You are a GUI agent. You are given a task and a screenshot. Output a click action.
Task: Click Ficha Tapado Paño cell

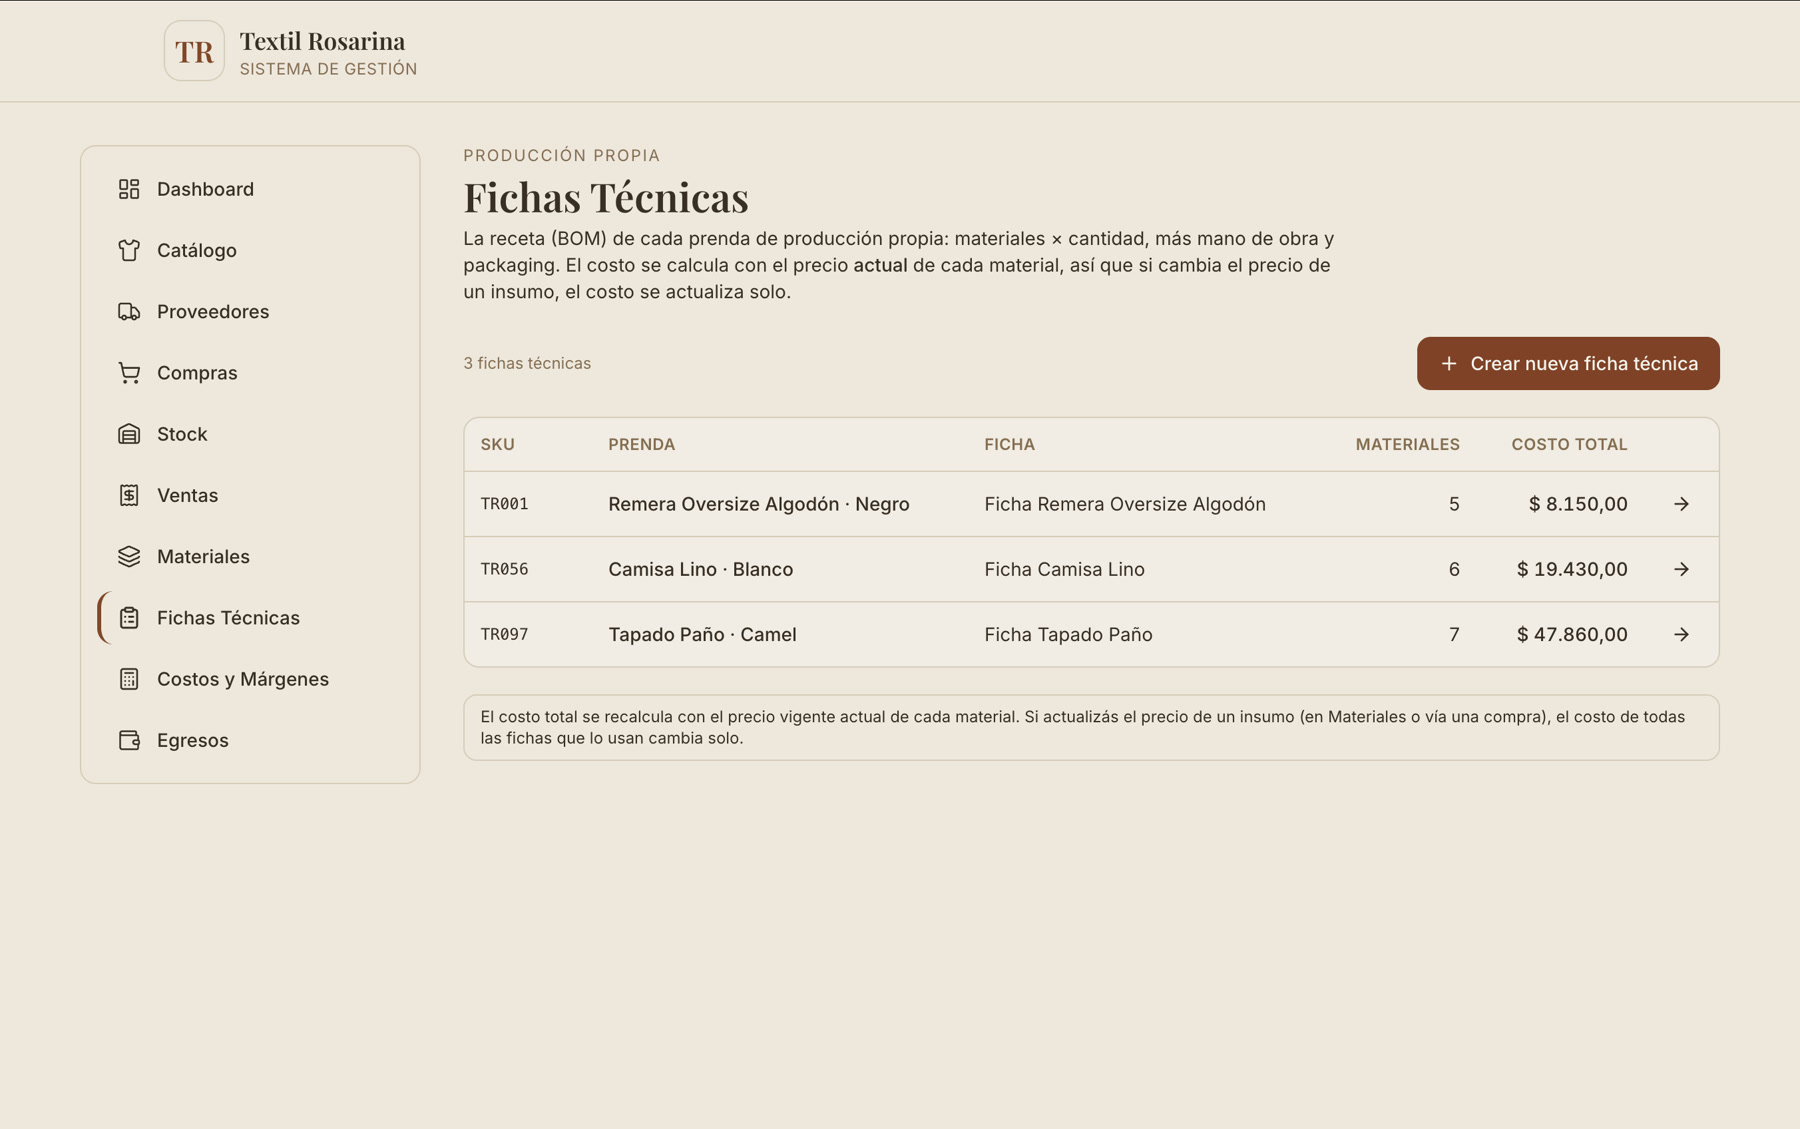[1068, 634]
